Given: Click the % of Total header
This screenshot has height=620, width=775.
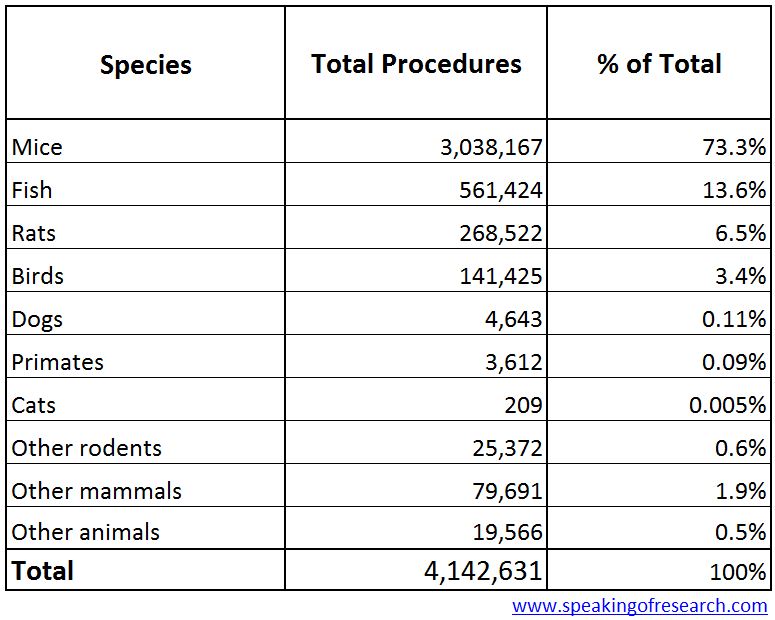Looking at the screenshot, I should [x=659, y=64].
